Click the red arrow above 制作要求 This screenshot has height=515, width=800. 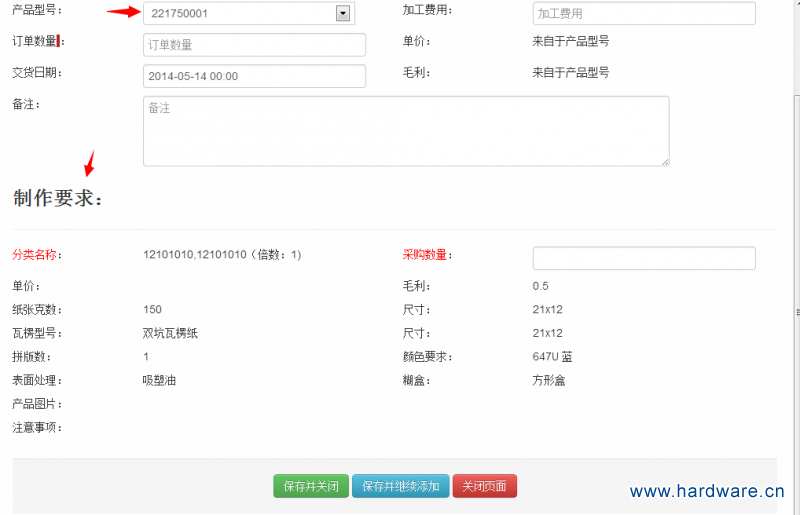point(89,161)
